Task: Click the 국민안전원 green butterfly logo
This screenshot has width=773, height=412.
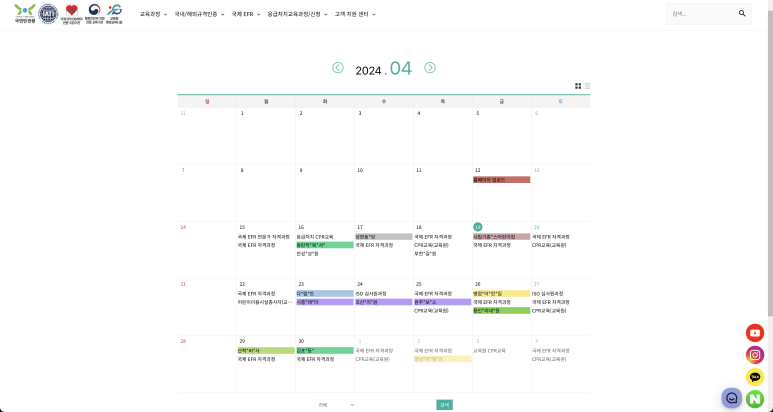Action: click(25, 14)
